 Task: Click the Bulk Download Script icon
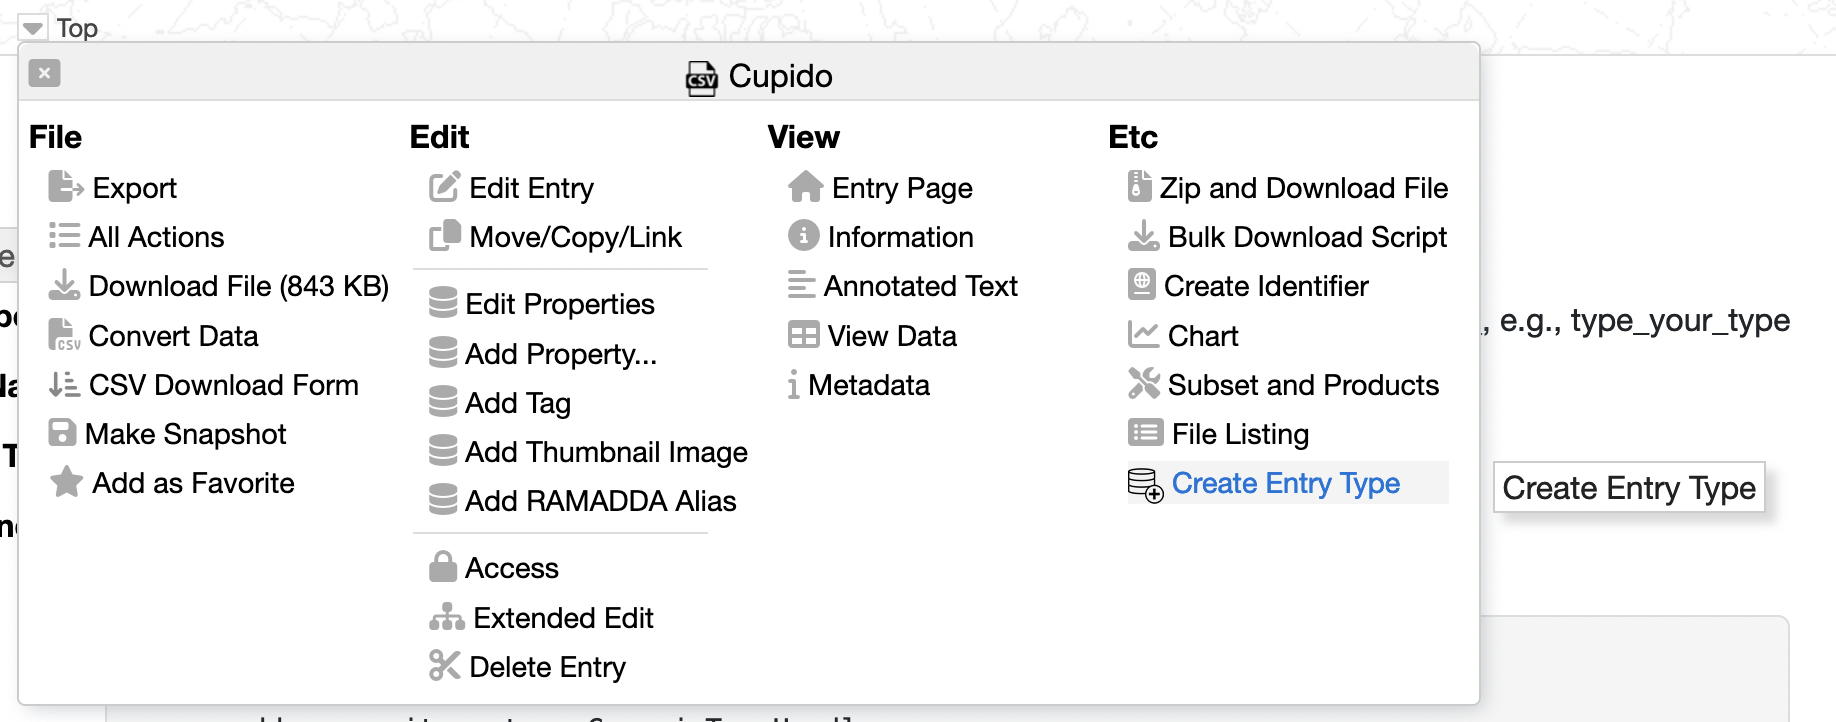point(1143,236)
